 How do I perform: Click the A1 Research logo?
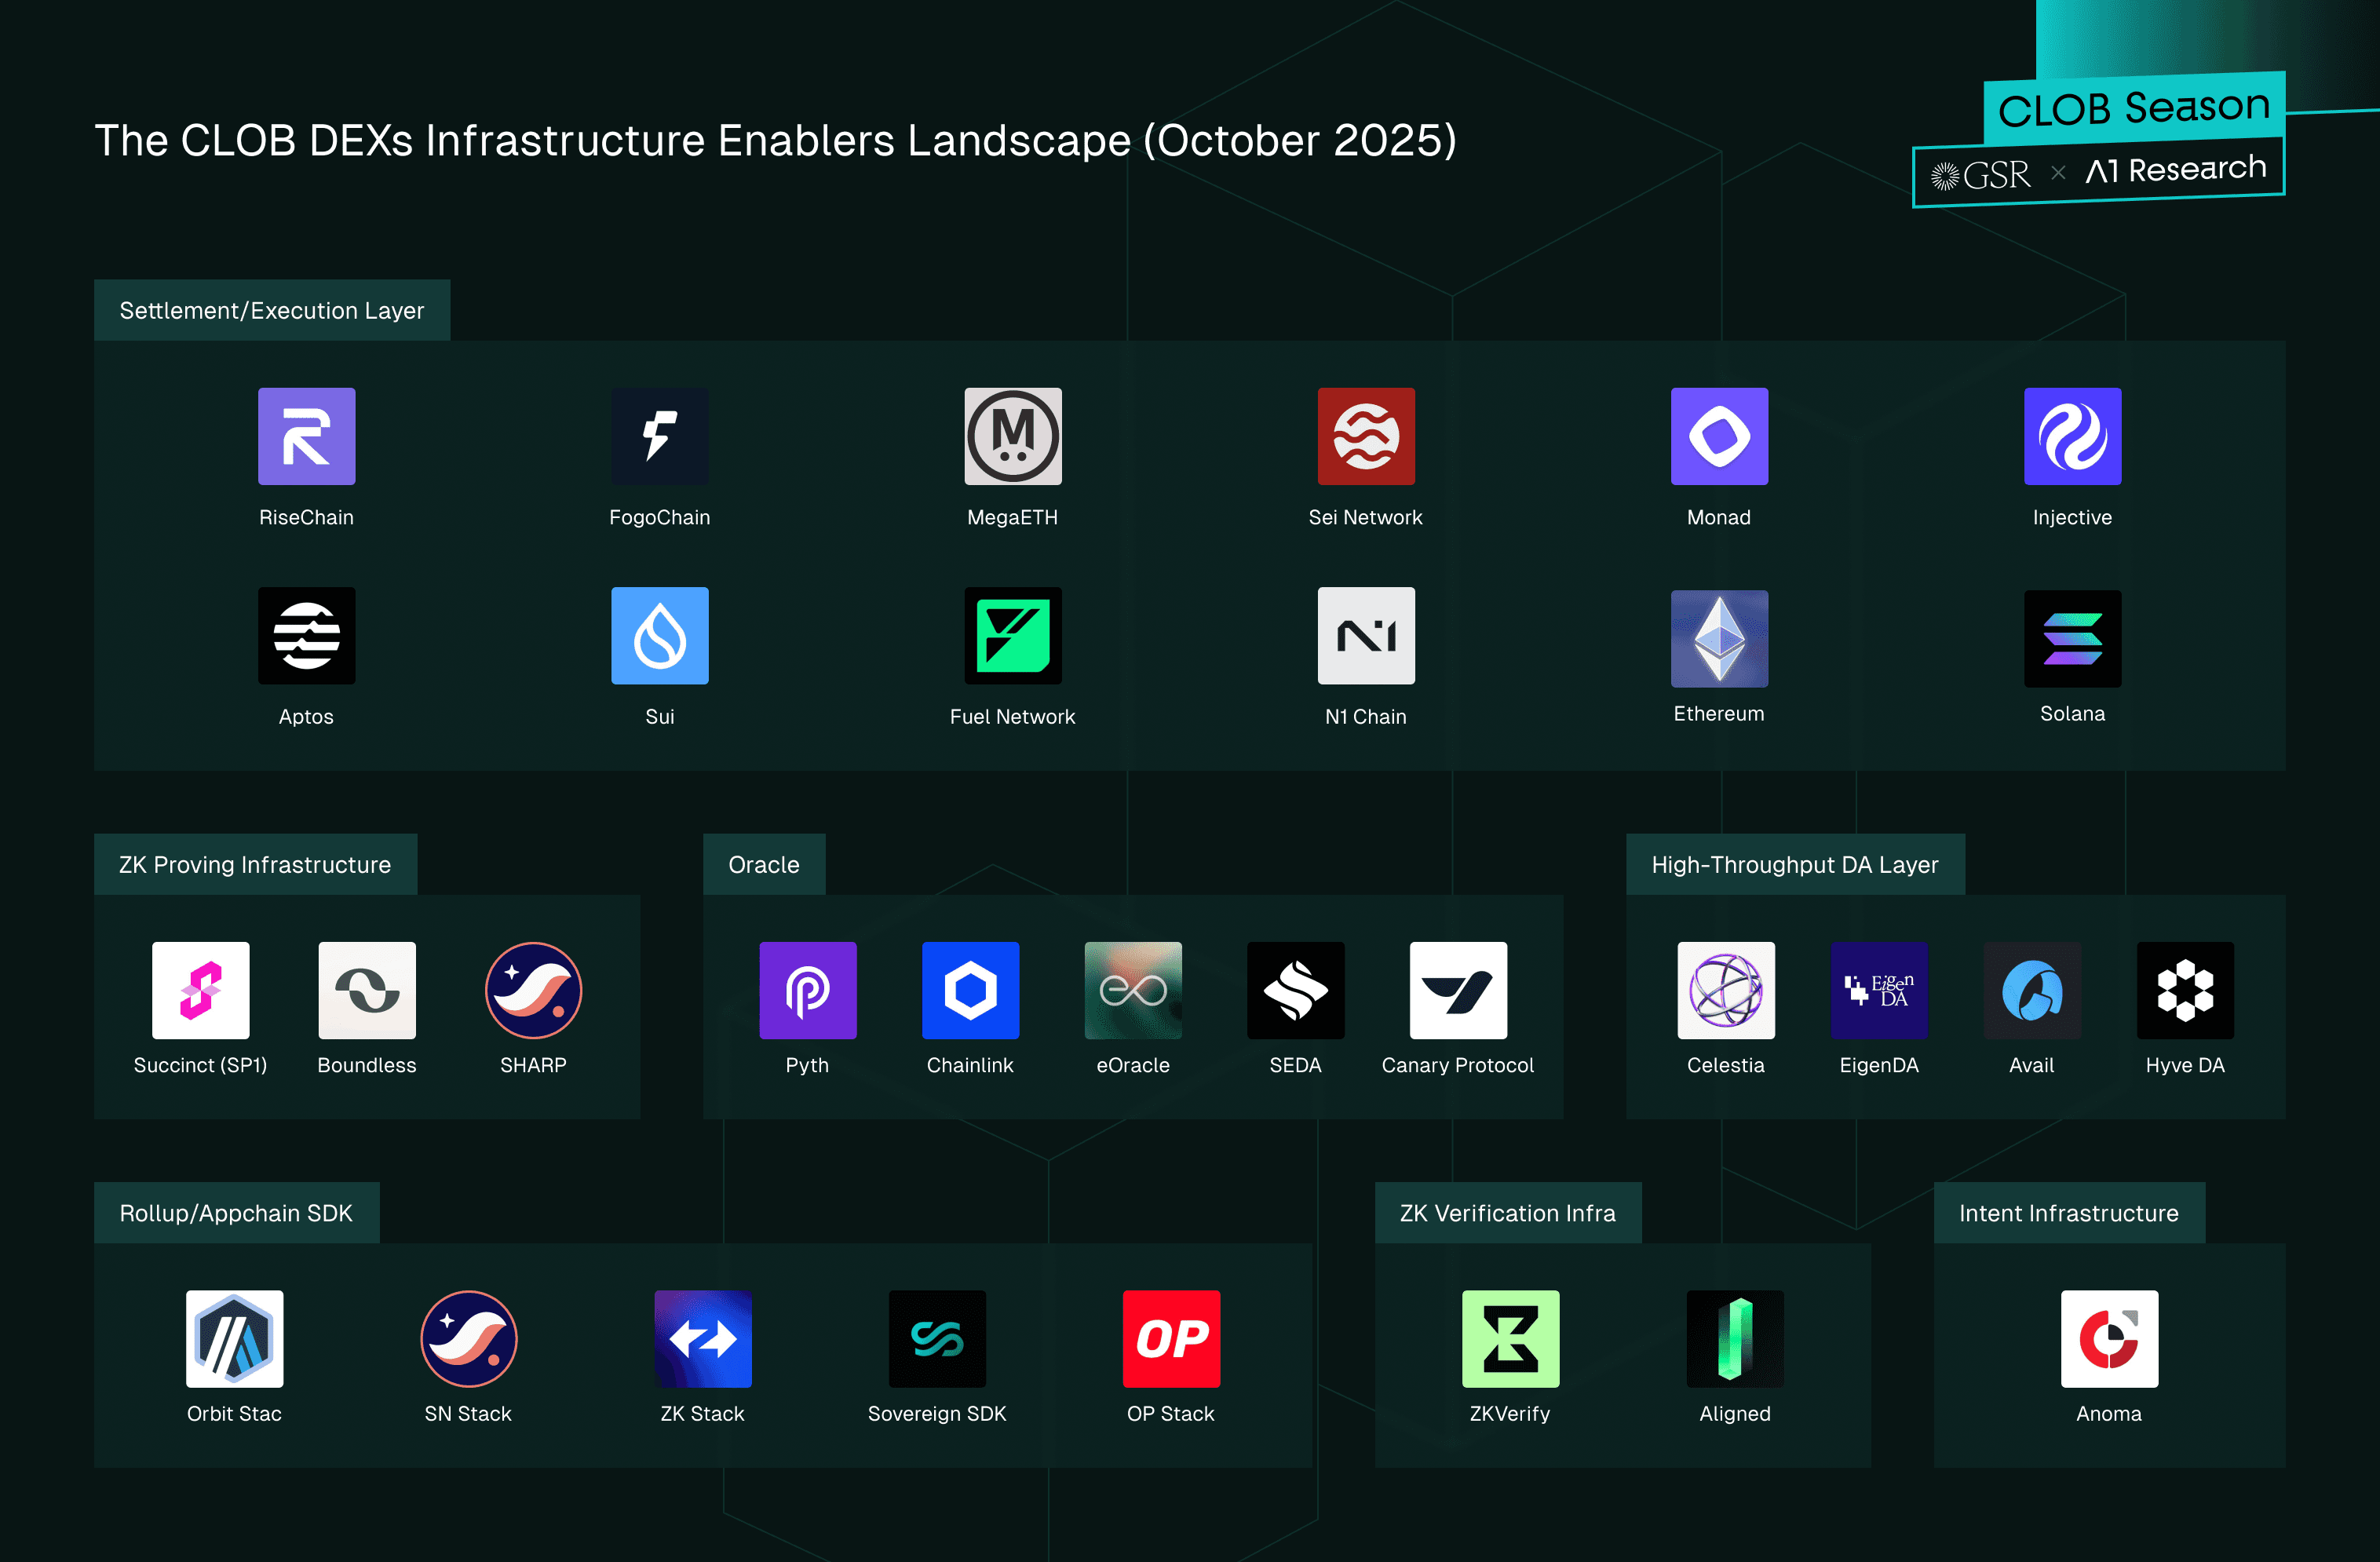(2176, 169)
